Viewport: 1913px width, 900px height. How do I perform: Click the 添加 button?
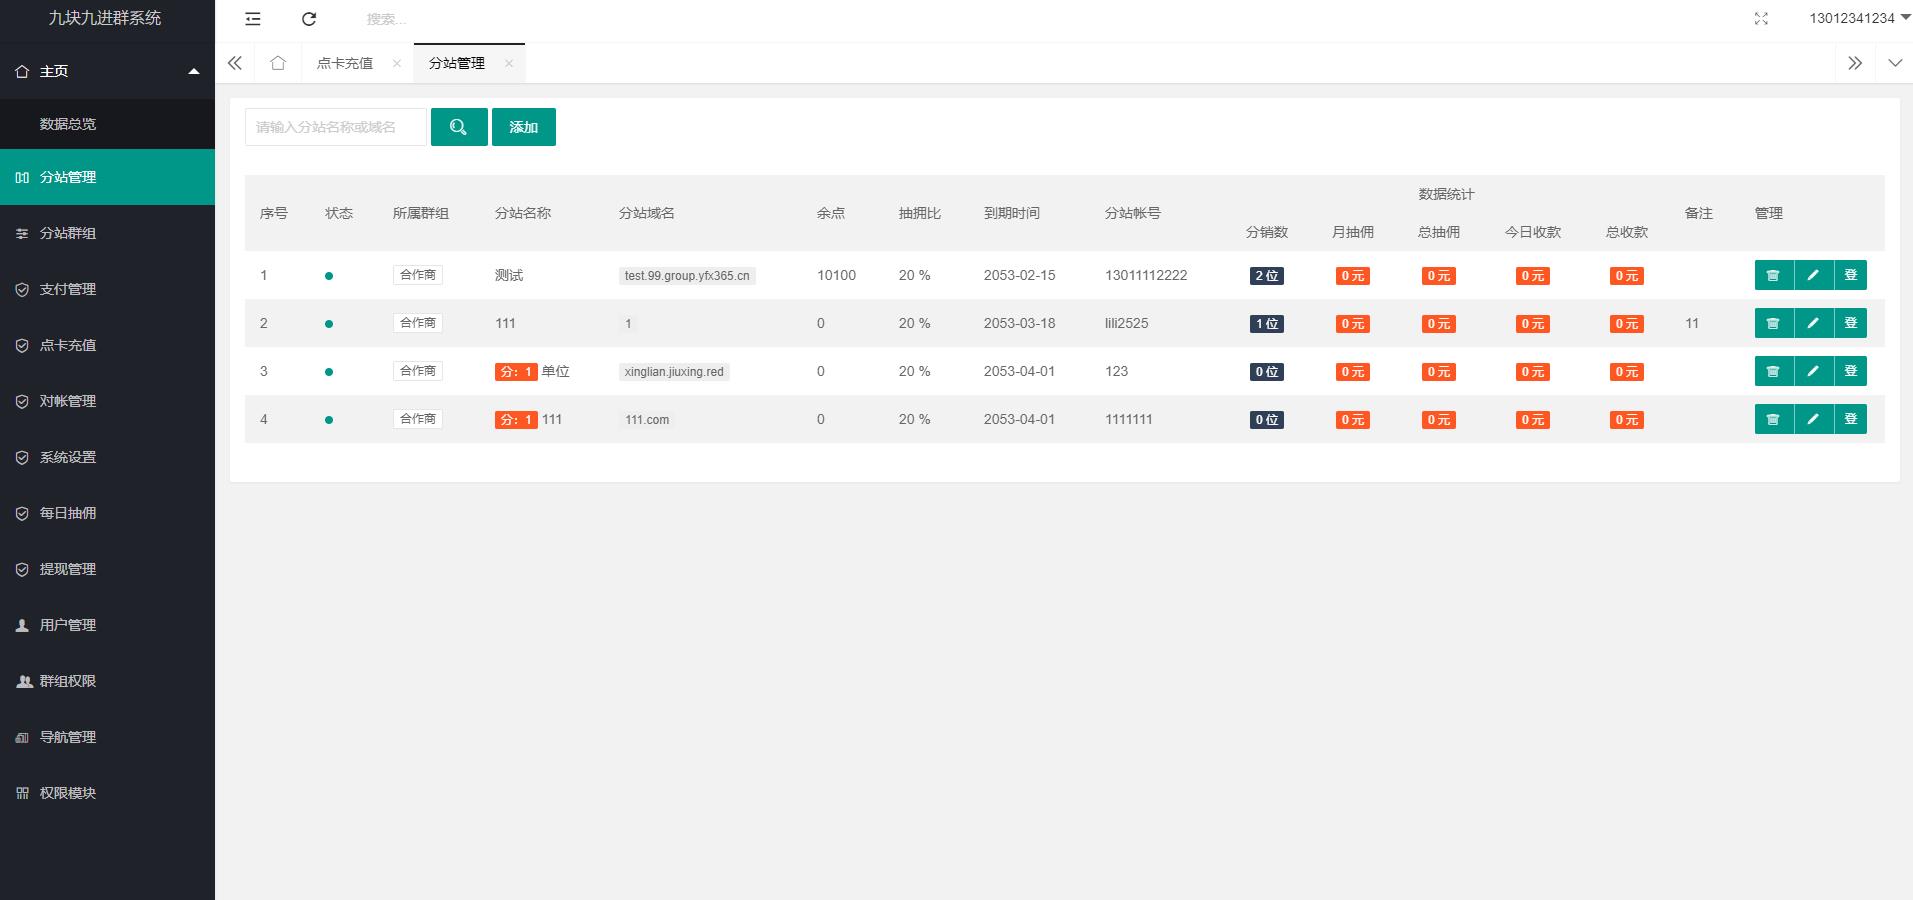pyautogui.click(x=523, y=127)
